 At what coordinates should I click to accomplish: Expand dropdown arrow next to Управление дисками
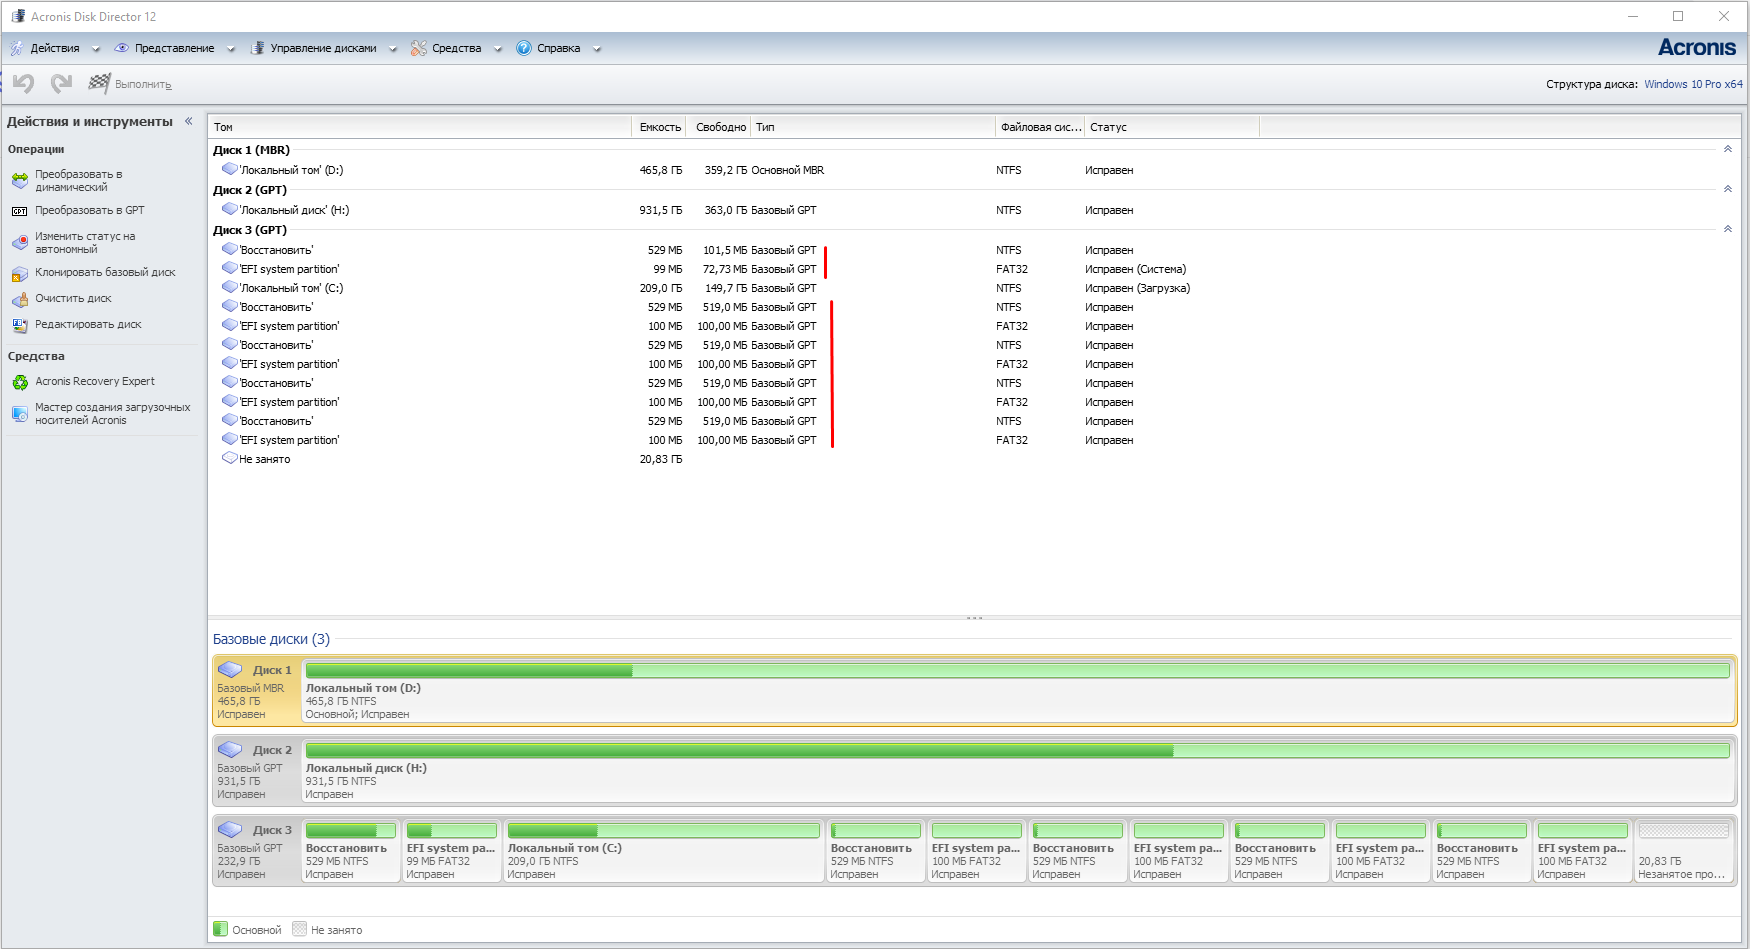(x=393, y=49)
